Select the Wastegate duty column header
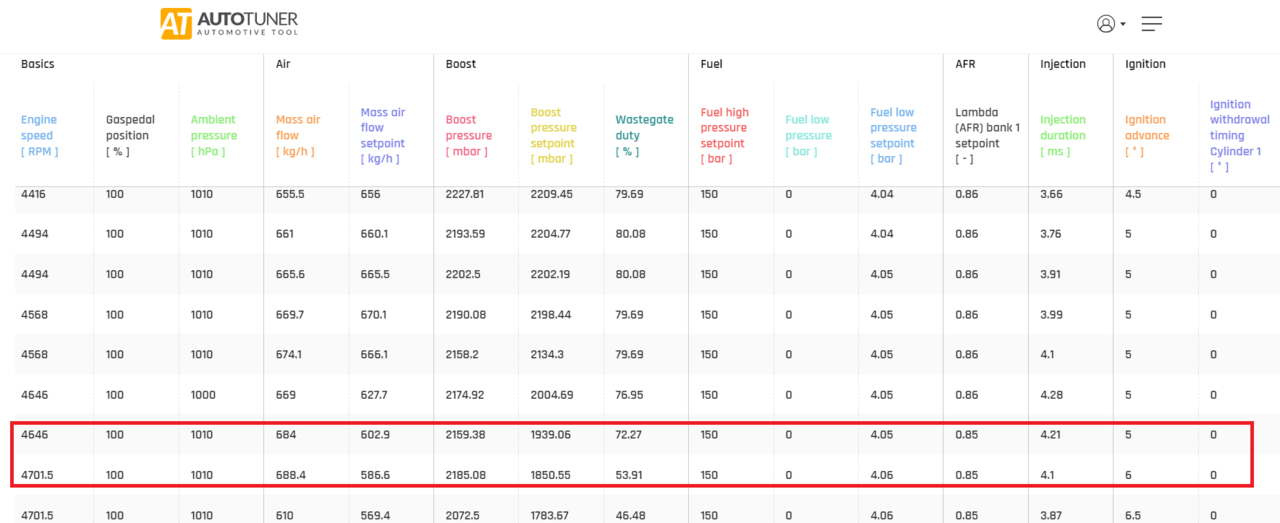The height and width of the screenshot is (523, 1280). pos(644,135)
